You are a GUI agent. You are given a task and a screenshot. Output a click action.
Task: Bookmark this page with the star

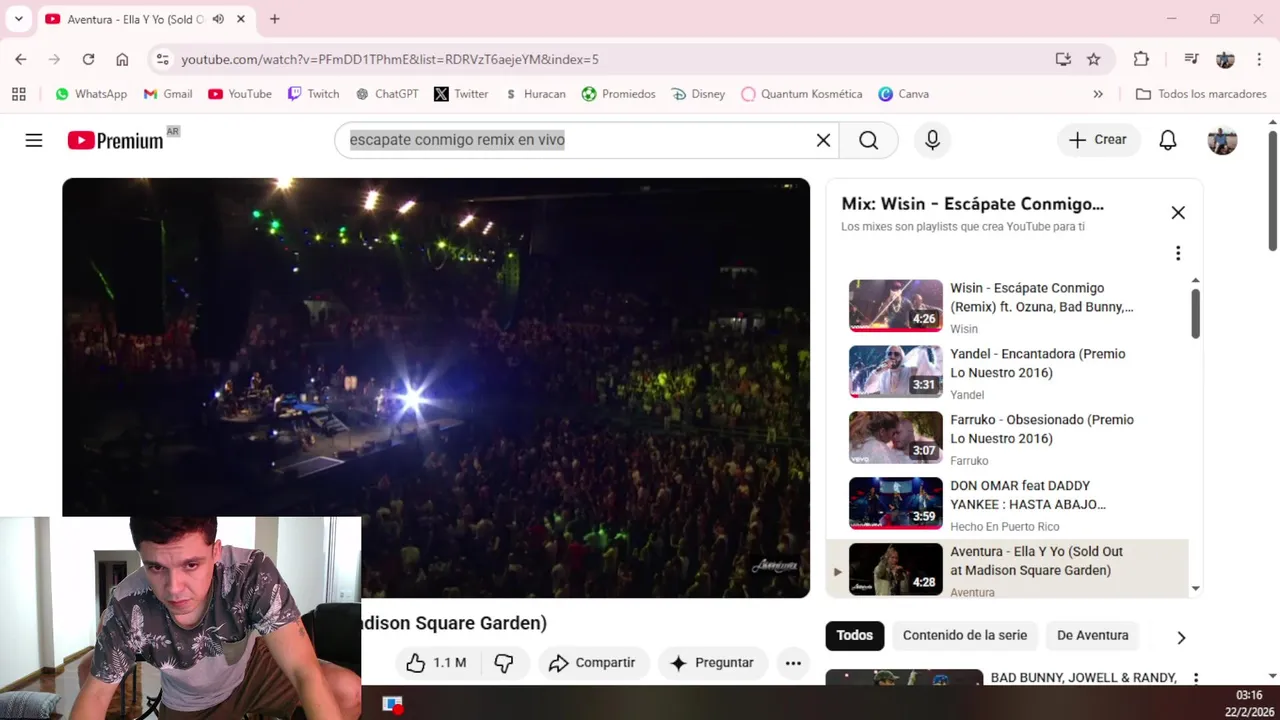(x=1093, y=59)
